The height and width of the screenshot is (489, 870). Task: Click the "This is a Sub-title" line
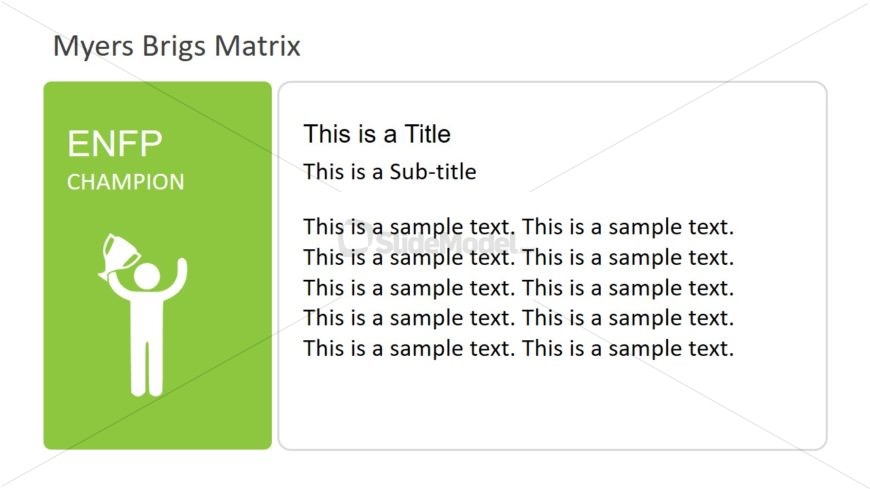pyautogui.click(x=390, y=172)
